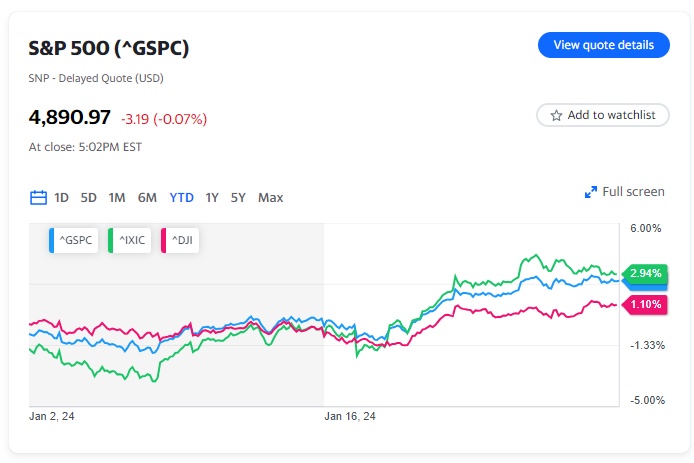Image resolution: width=694 pixels, height=463 pixels.
Task: Click the View quote details button
Action: 604,45
